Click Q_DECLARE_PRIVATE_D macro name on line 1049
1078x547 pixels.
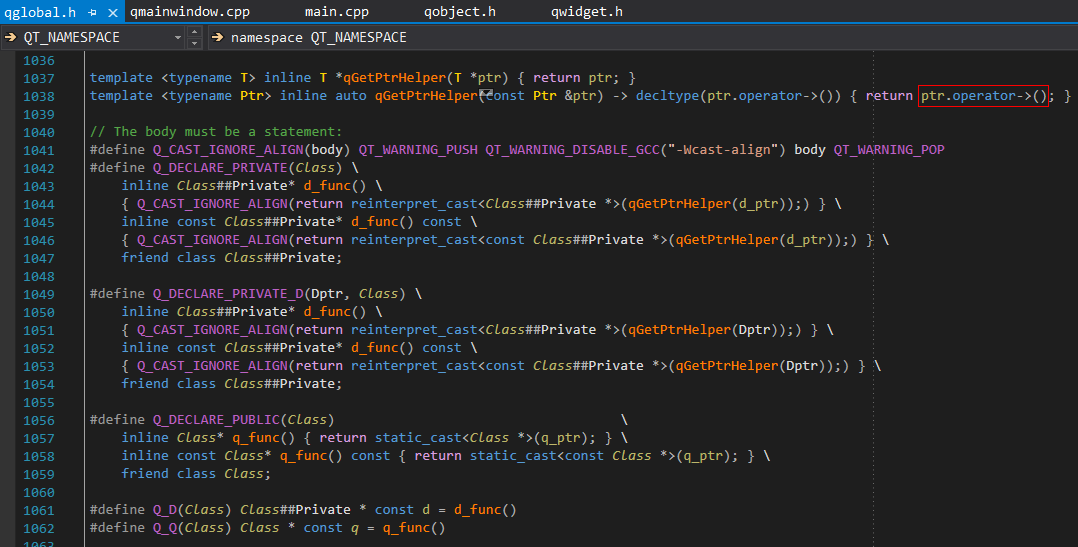coord(228,293)
